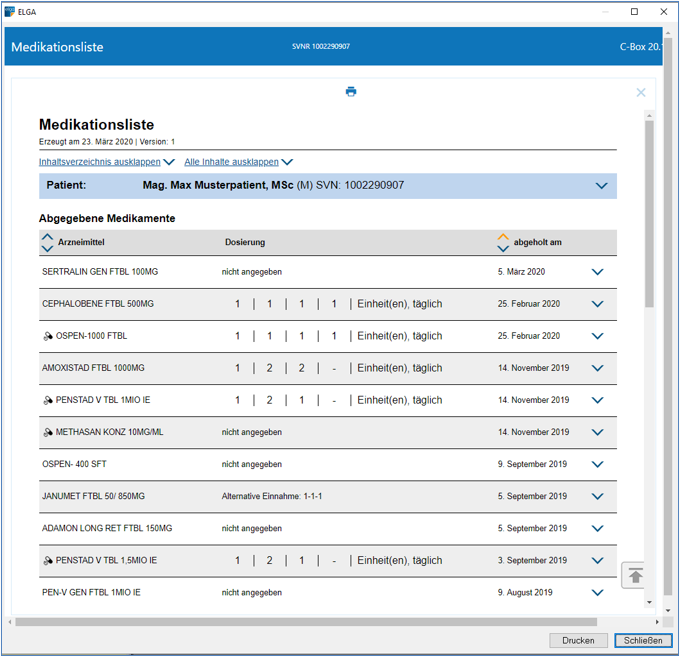This screenshot has width=680, height=656.
Task: Click the inner scrollbar up arrow
Action: click(649, 116)
